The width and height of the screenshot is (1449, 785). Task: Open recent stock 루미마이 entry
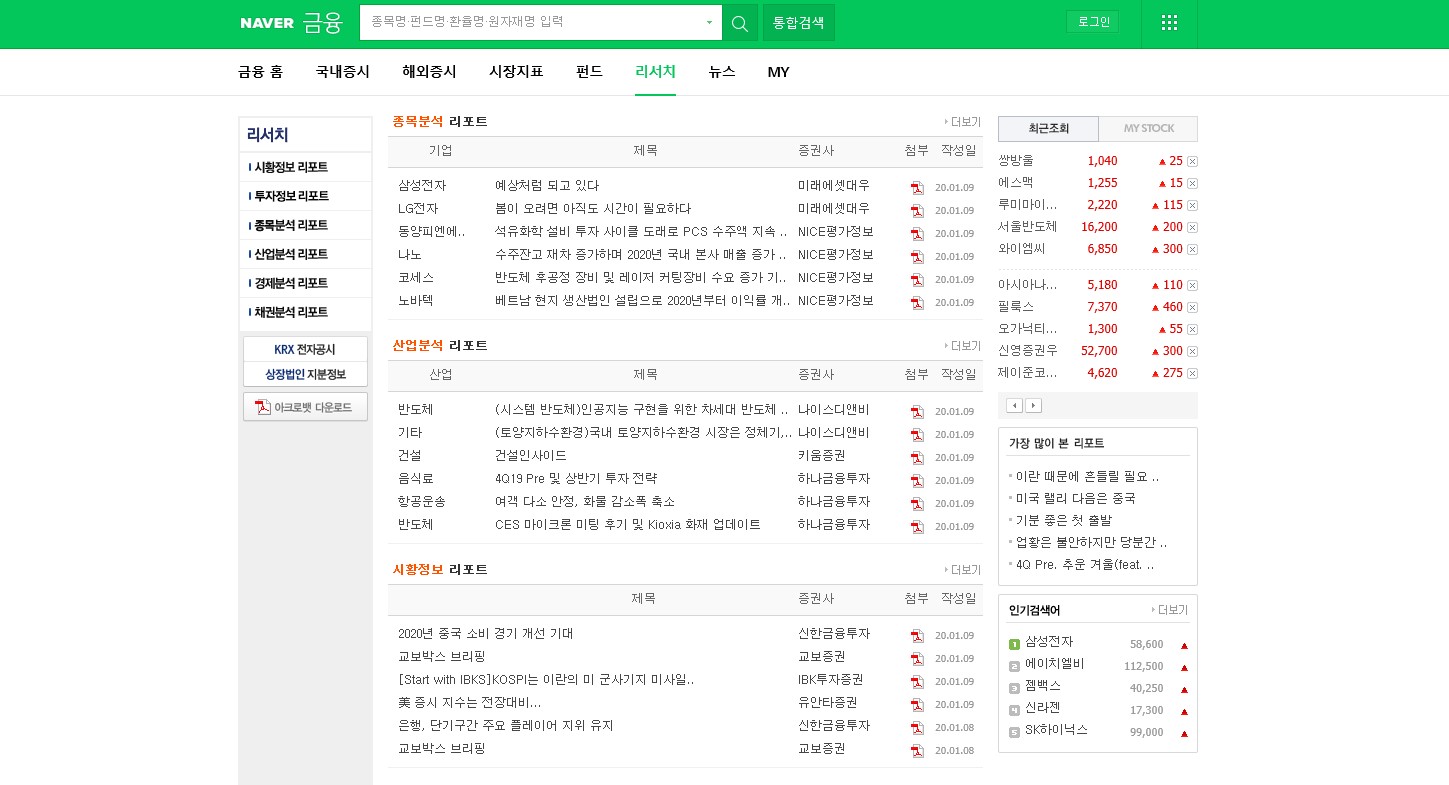(x=1027, y=205)
